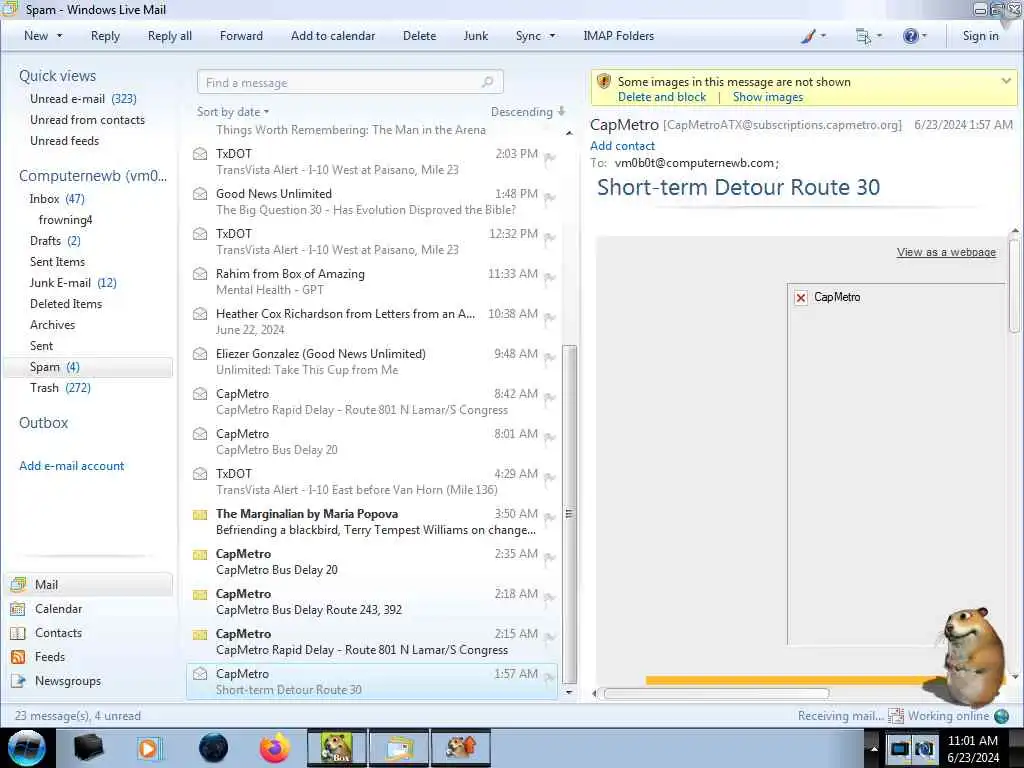The width and height of the screenshot is (1024, 768).
Task: Show hidden system tray icons arrow
Action: 874,748
